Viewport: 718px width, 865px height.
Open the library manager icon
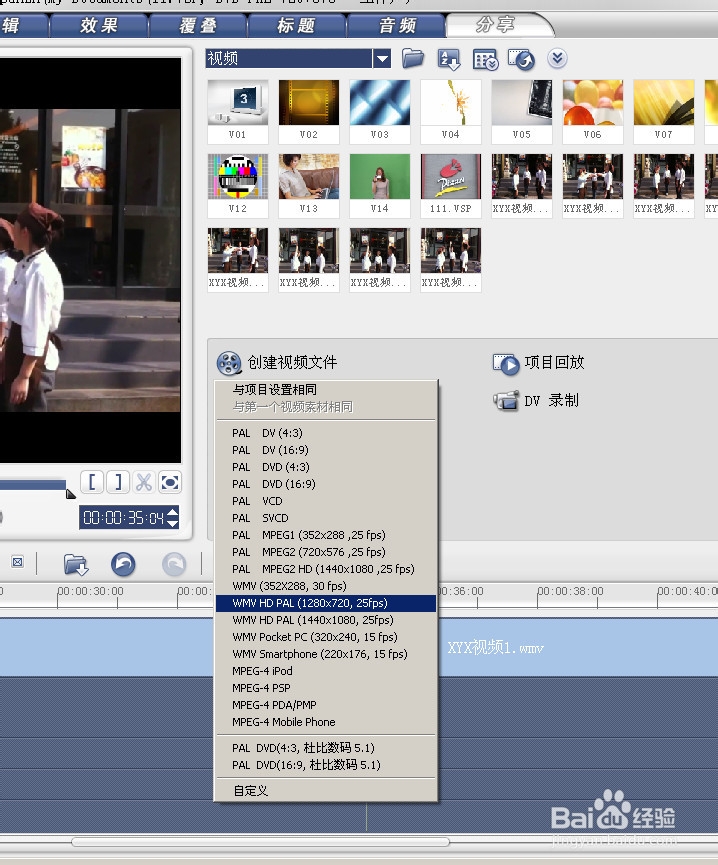pos(485,60)
